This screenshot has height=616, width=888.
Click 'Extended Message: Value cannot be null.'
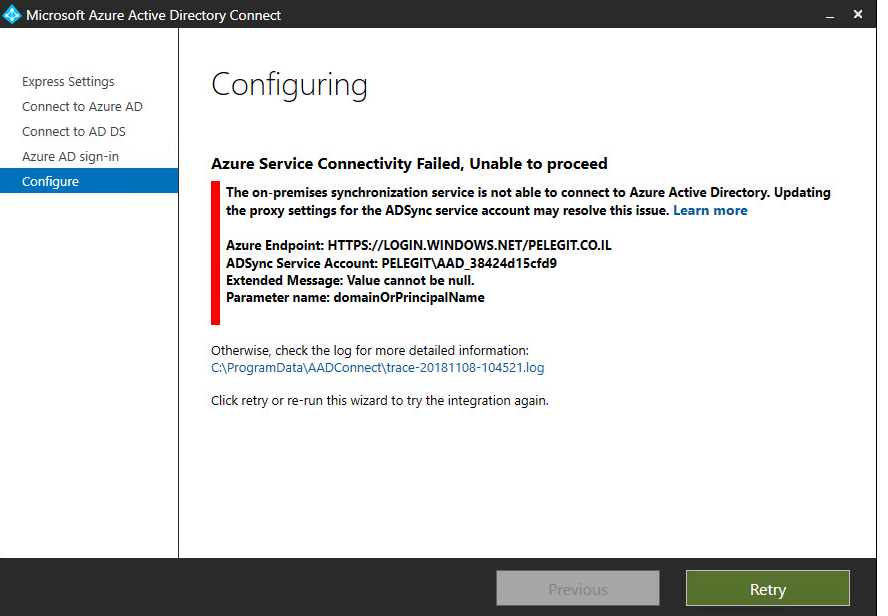click(350, 280)
